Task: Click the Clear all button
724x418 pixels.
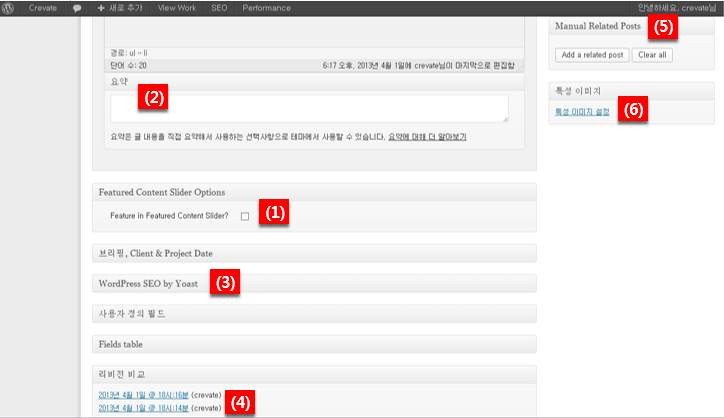Action: pos(652,55)
